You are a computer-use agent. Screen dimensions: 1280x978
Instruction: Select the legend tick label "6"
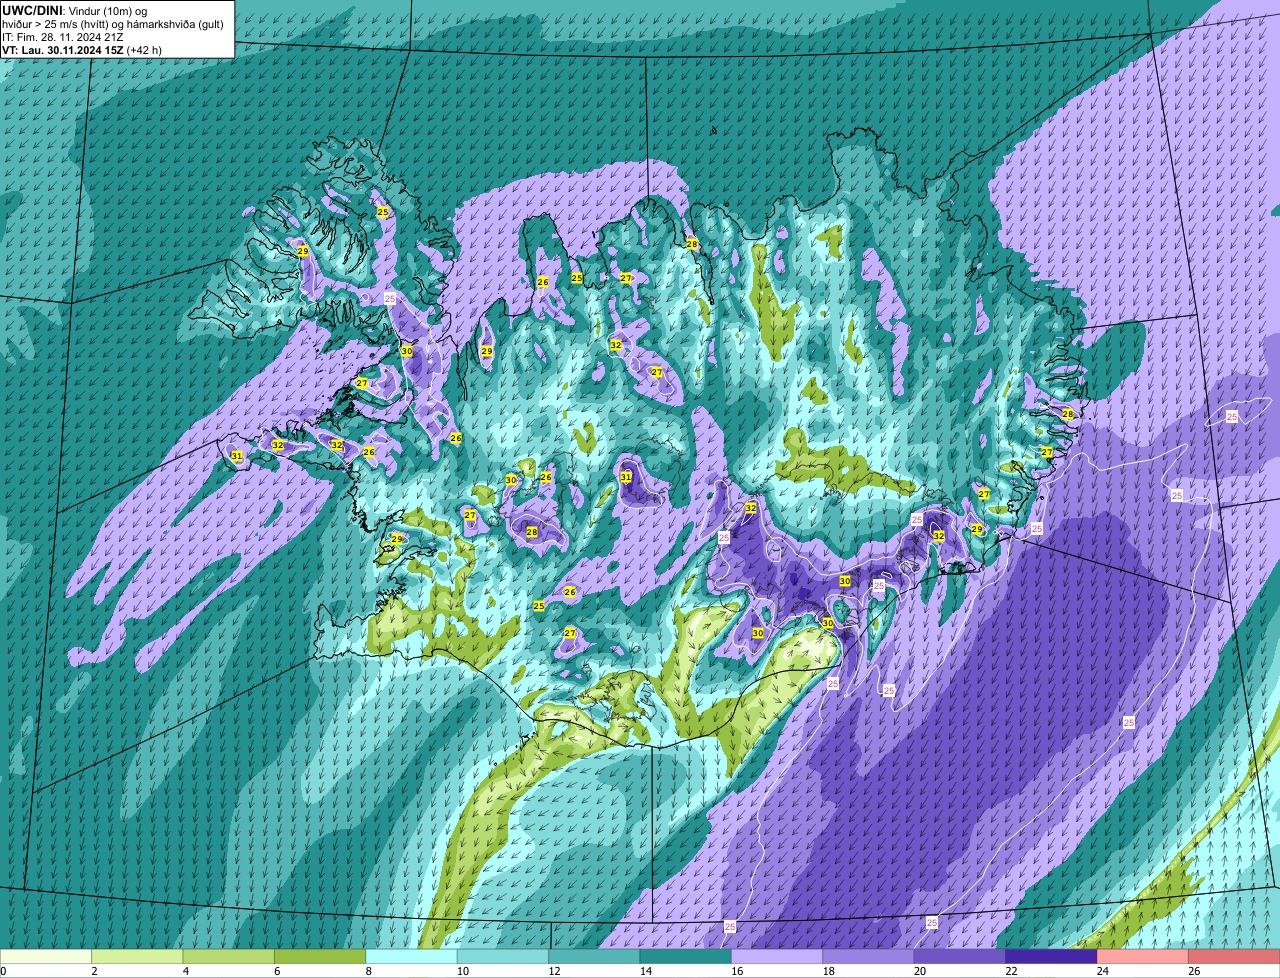(x=276, y=971)
